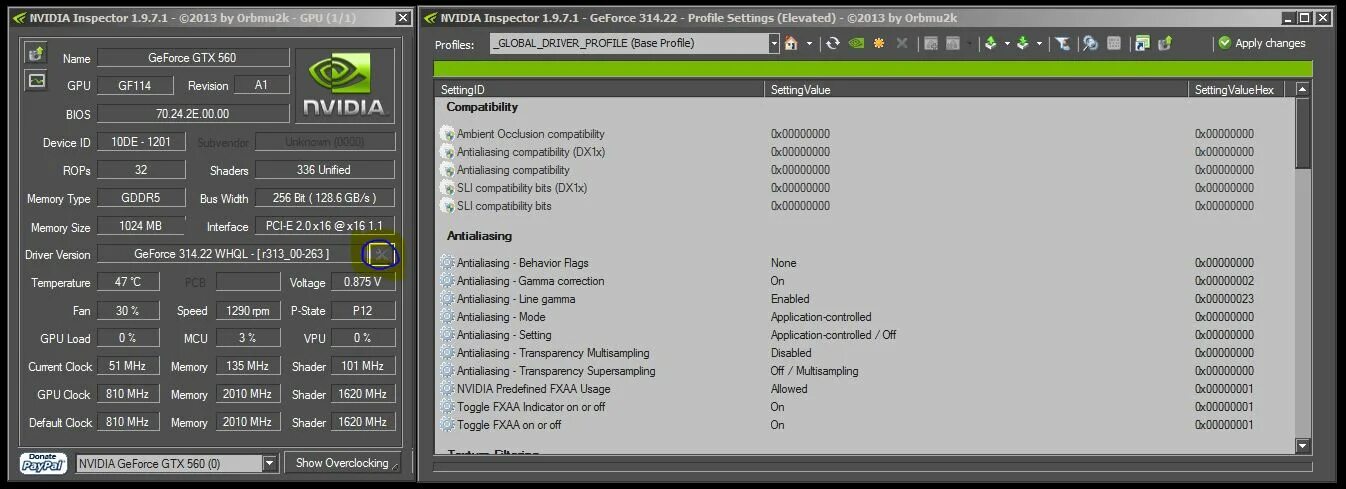Click the Bus Width value 256 Bit

(325, 198)
